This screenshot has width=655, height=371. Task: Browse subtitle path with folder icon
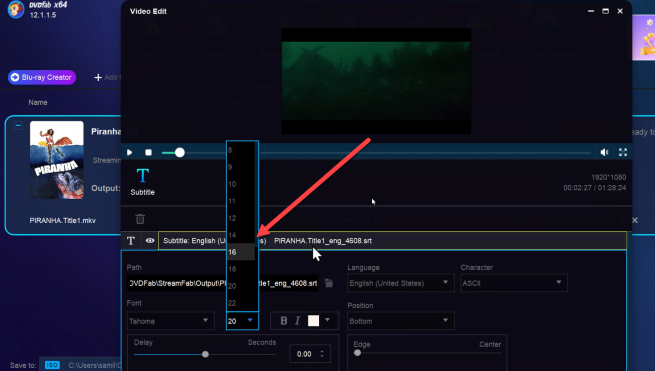[x=329, y=283]
